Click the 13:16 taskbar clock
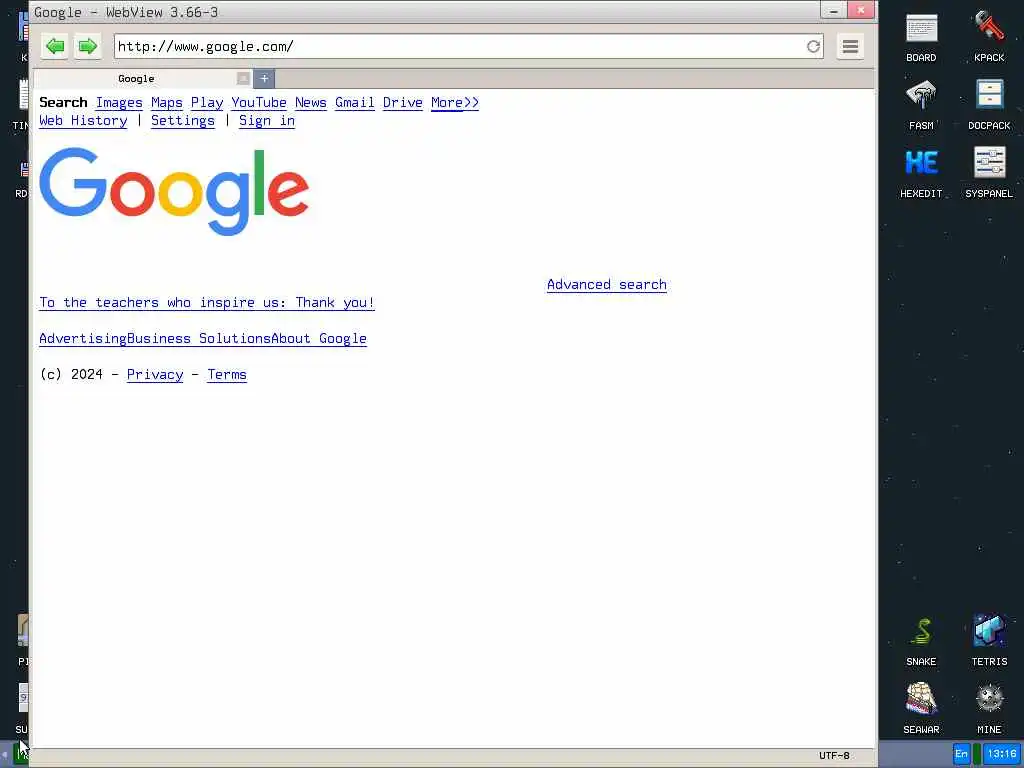Screen dimensions: 1024x768 coord(1002,754)
